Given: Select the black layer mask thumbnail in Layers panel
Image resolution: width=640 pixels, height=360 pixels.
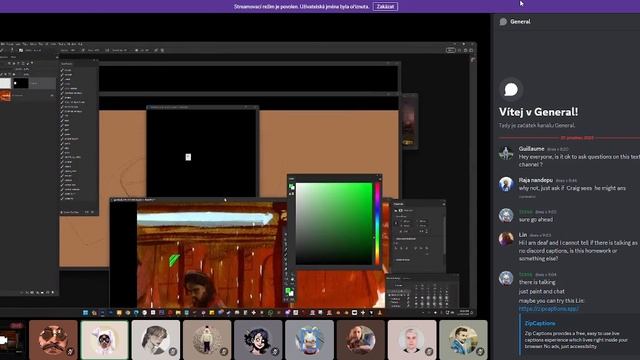Looking at the screenshot, I should tap(20, 83).
